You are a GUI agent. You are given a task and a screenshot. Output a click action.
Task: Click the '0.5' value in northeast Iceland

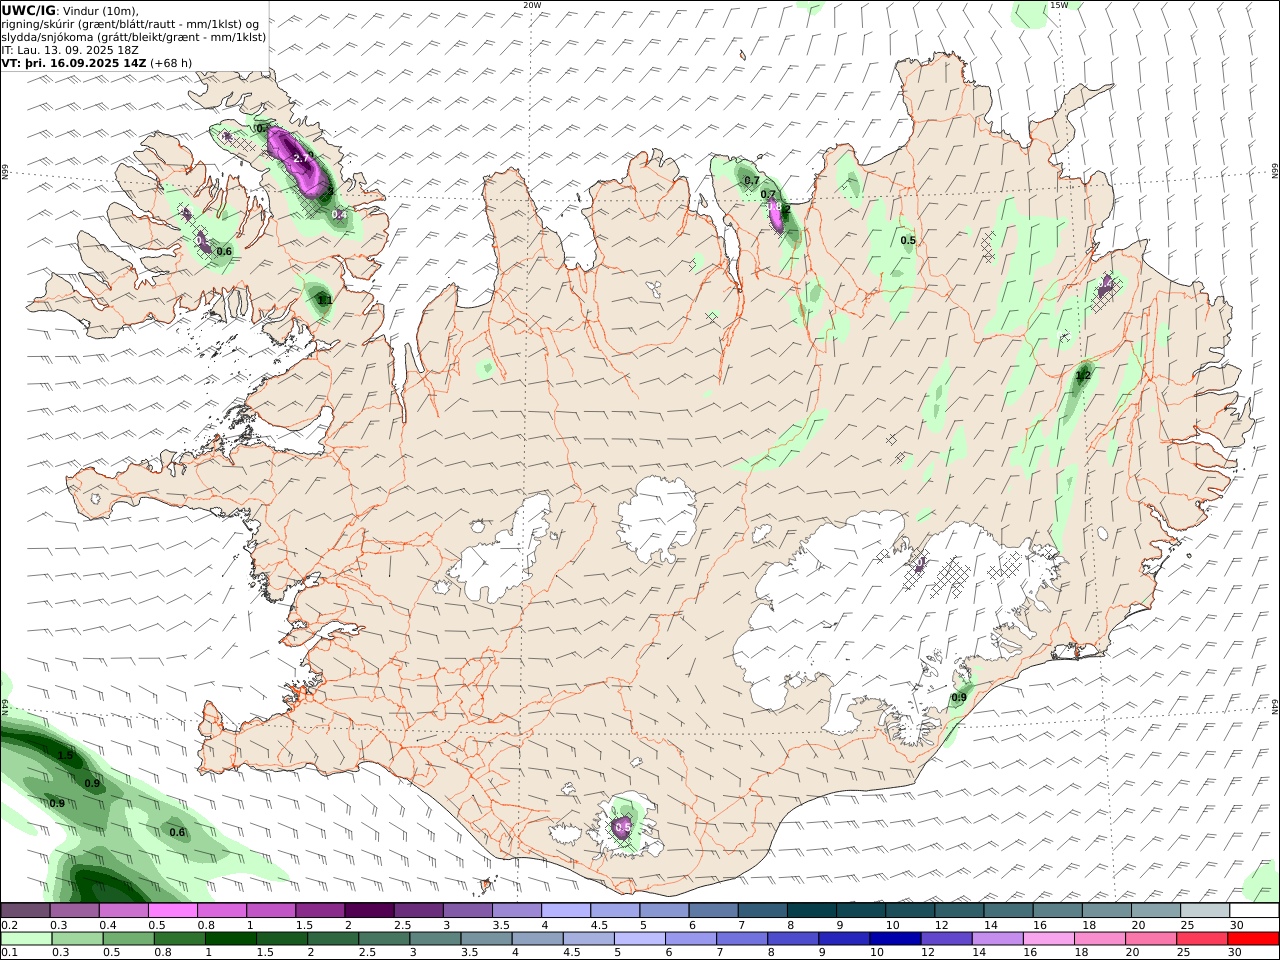[908, 240]
